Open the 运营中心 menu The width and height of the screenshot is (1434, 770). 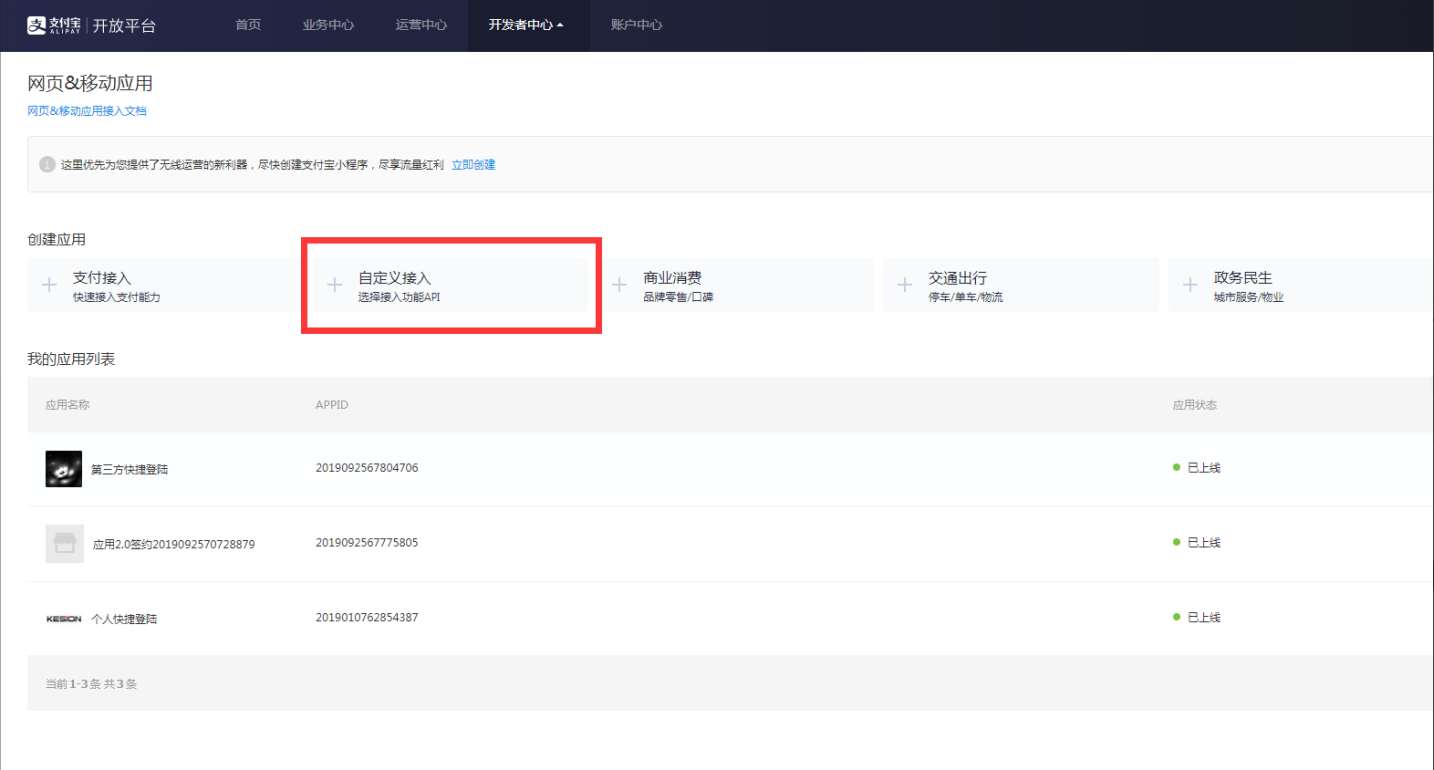[x=421, y=25]
